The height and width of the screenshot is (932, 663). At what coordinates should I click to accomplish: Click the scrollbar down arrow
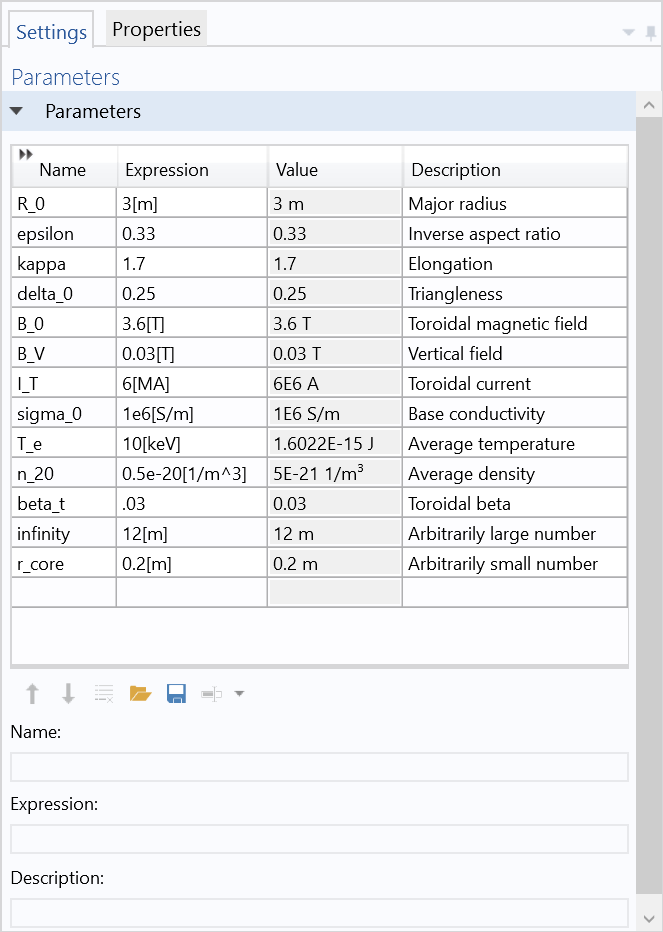(x=649, y=918)
